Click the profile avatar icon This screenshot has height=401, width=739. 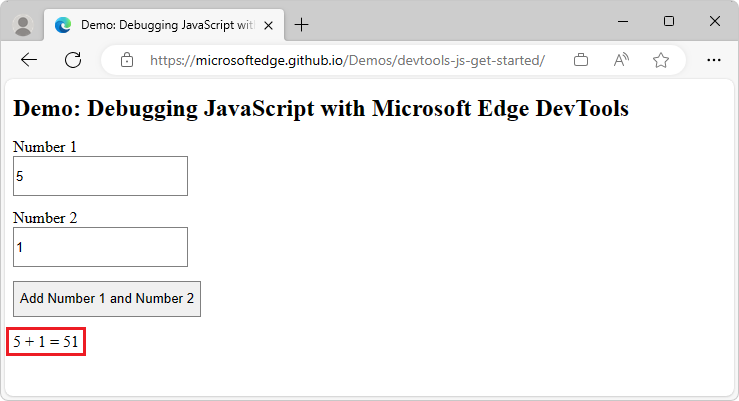click(24, 24)
